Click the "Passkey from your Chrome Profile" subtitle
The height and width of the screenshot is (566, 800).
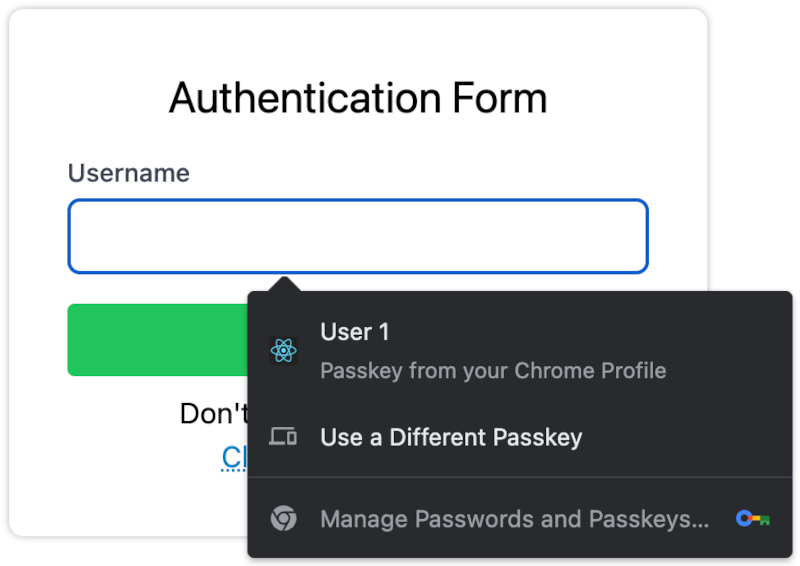[x=493, y=371]
